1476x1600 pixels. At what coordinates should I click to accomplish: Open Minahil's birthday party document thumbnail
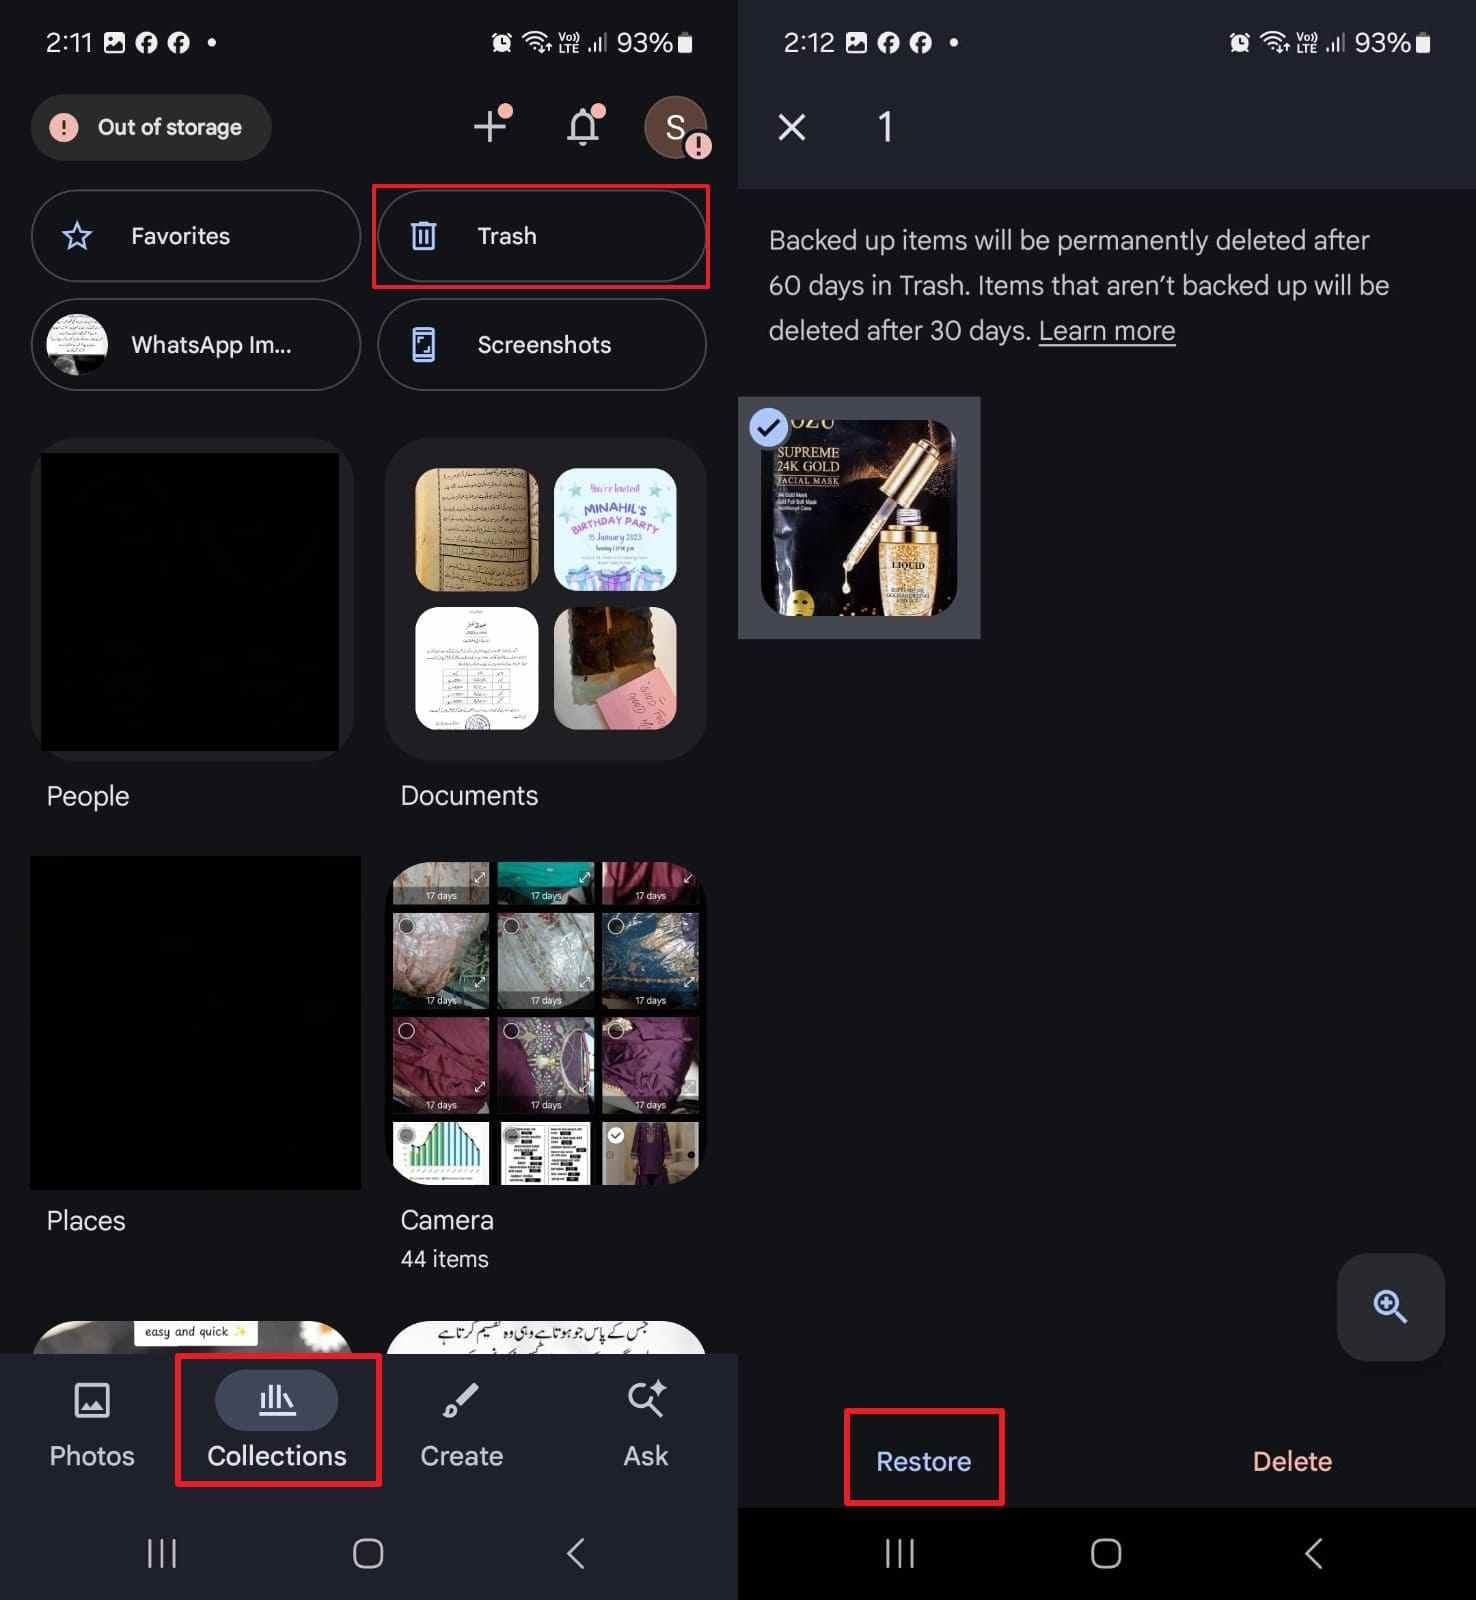tap(615, 530)
